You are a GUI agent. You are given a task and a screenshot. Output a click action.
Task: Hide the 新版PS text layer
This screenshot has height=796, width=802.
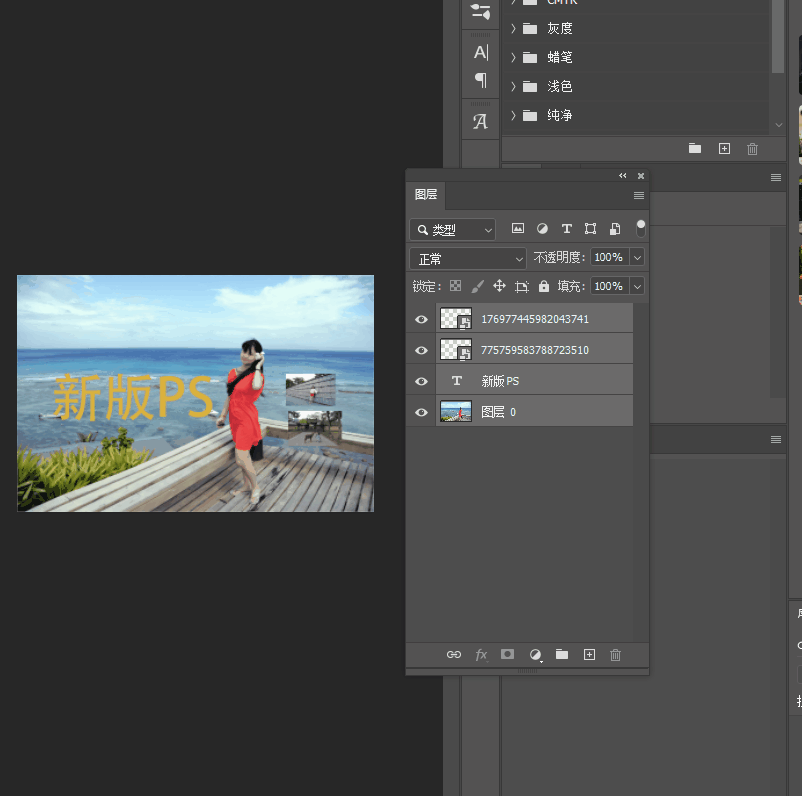421,381
